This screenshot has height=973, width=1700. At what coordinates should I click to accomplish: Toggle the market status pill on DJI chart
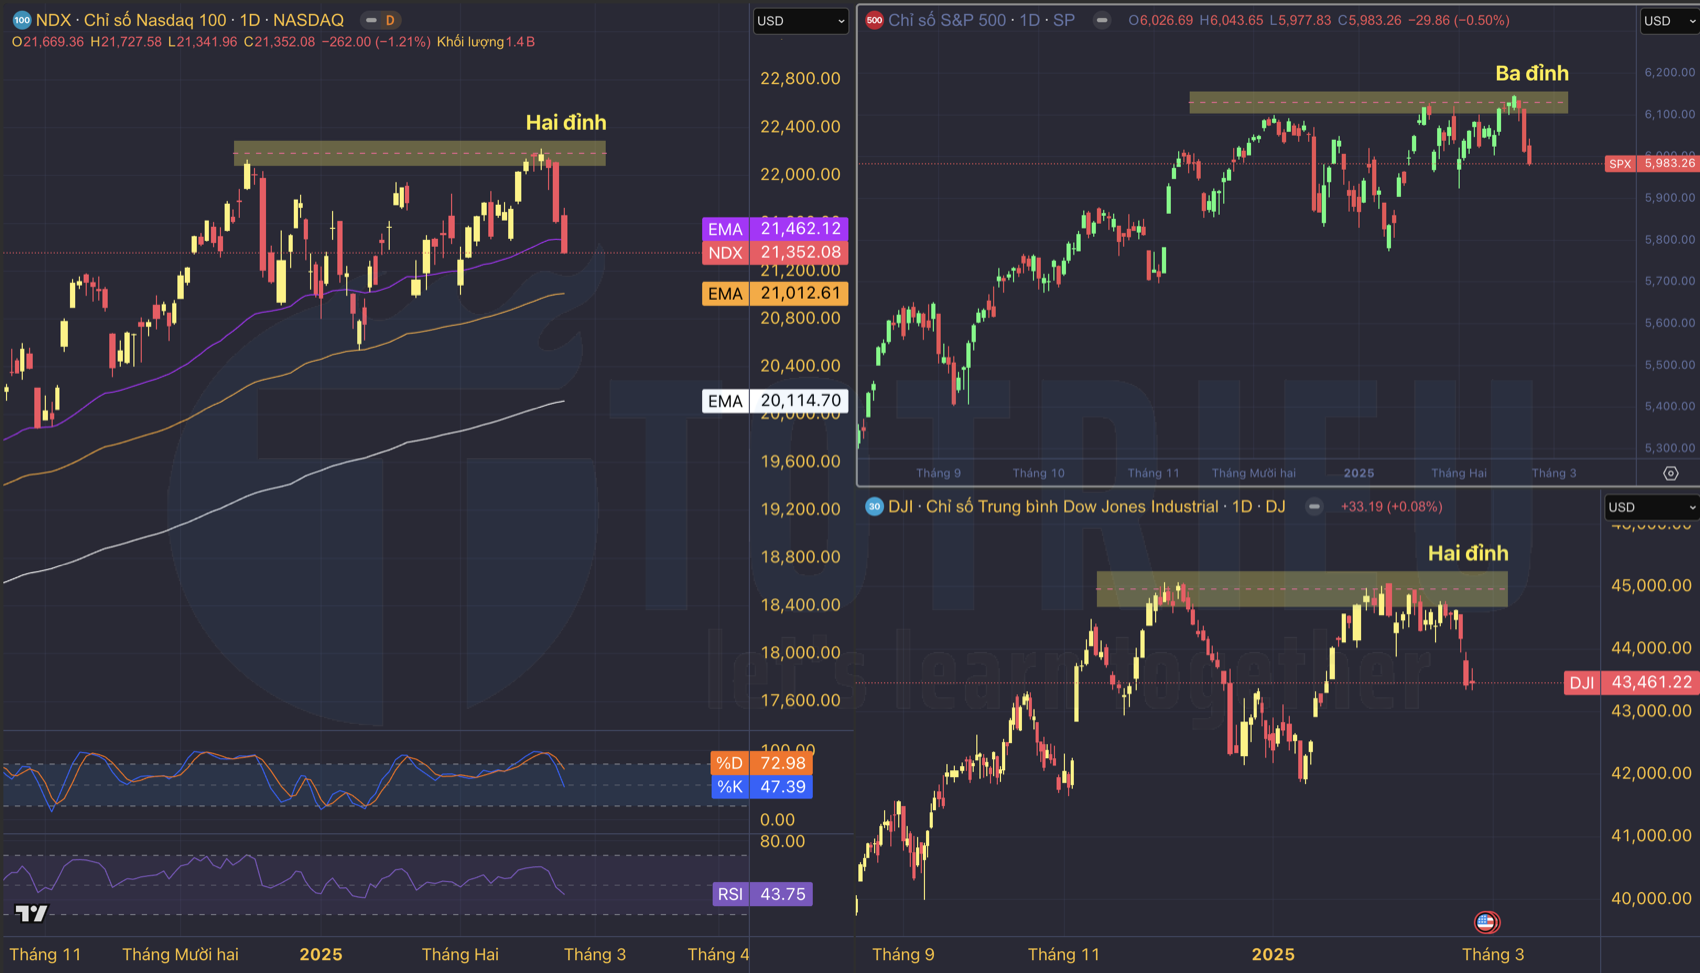pyautogui.click(x=1314, y=507)
